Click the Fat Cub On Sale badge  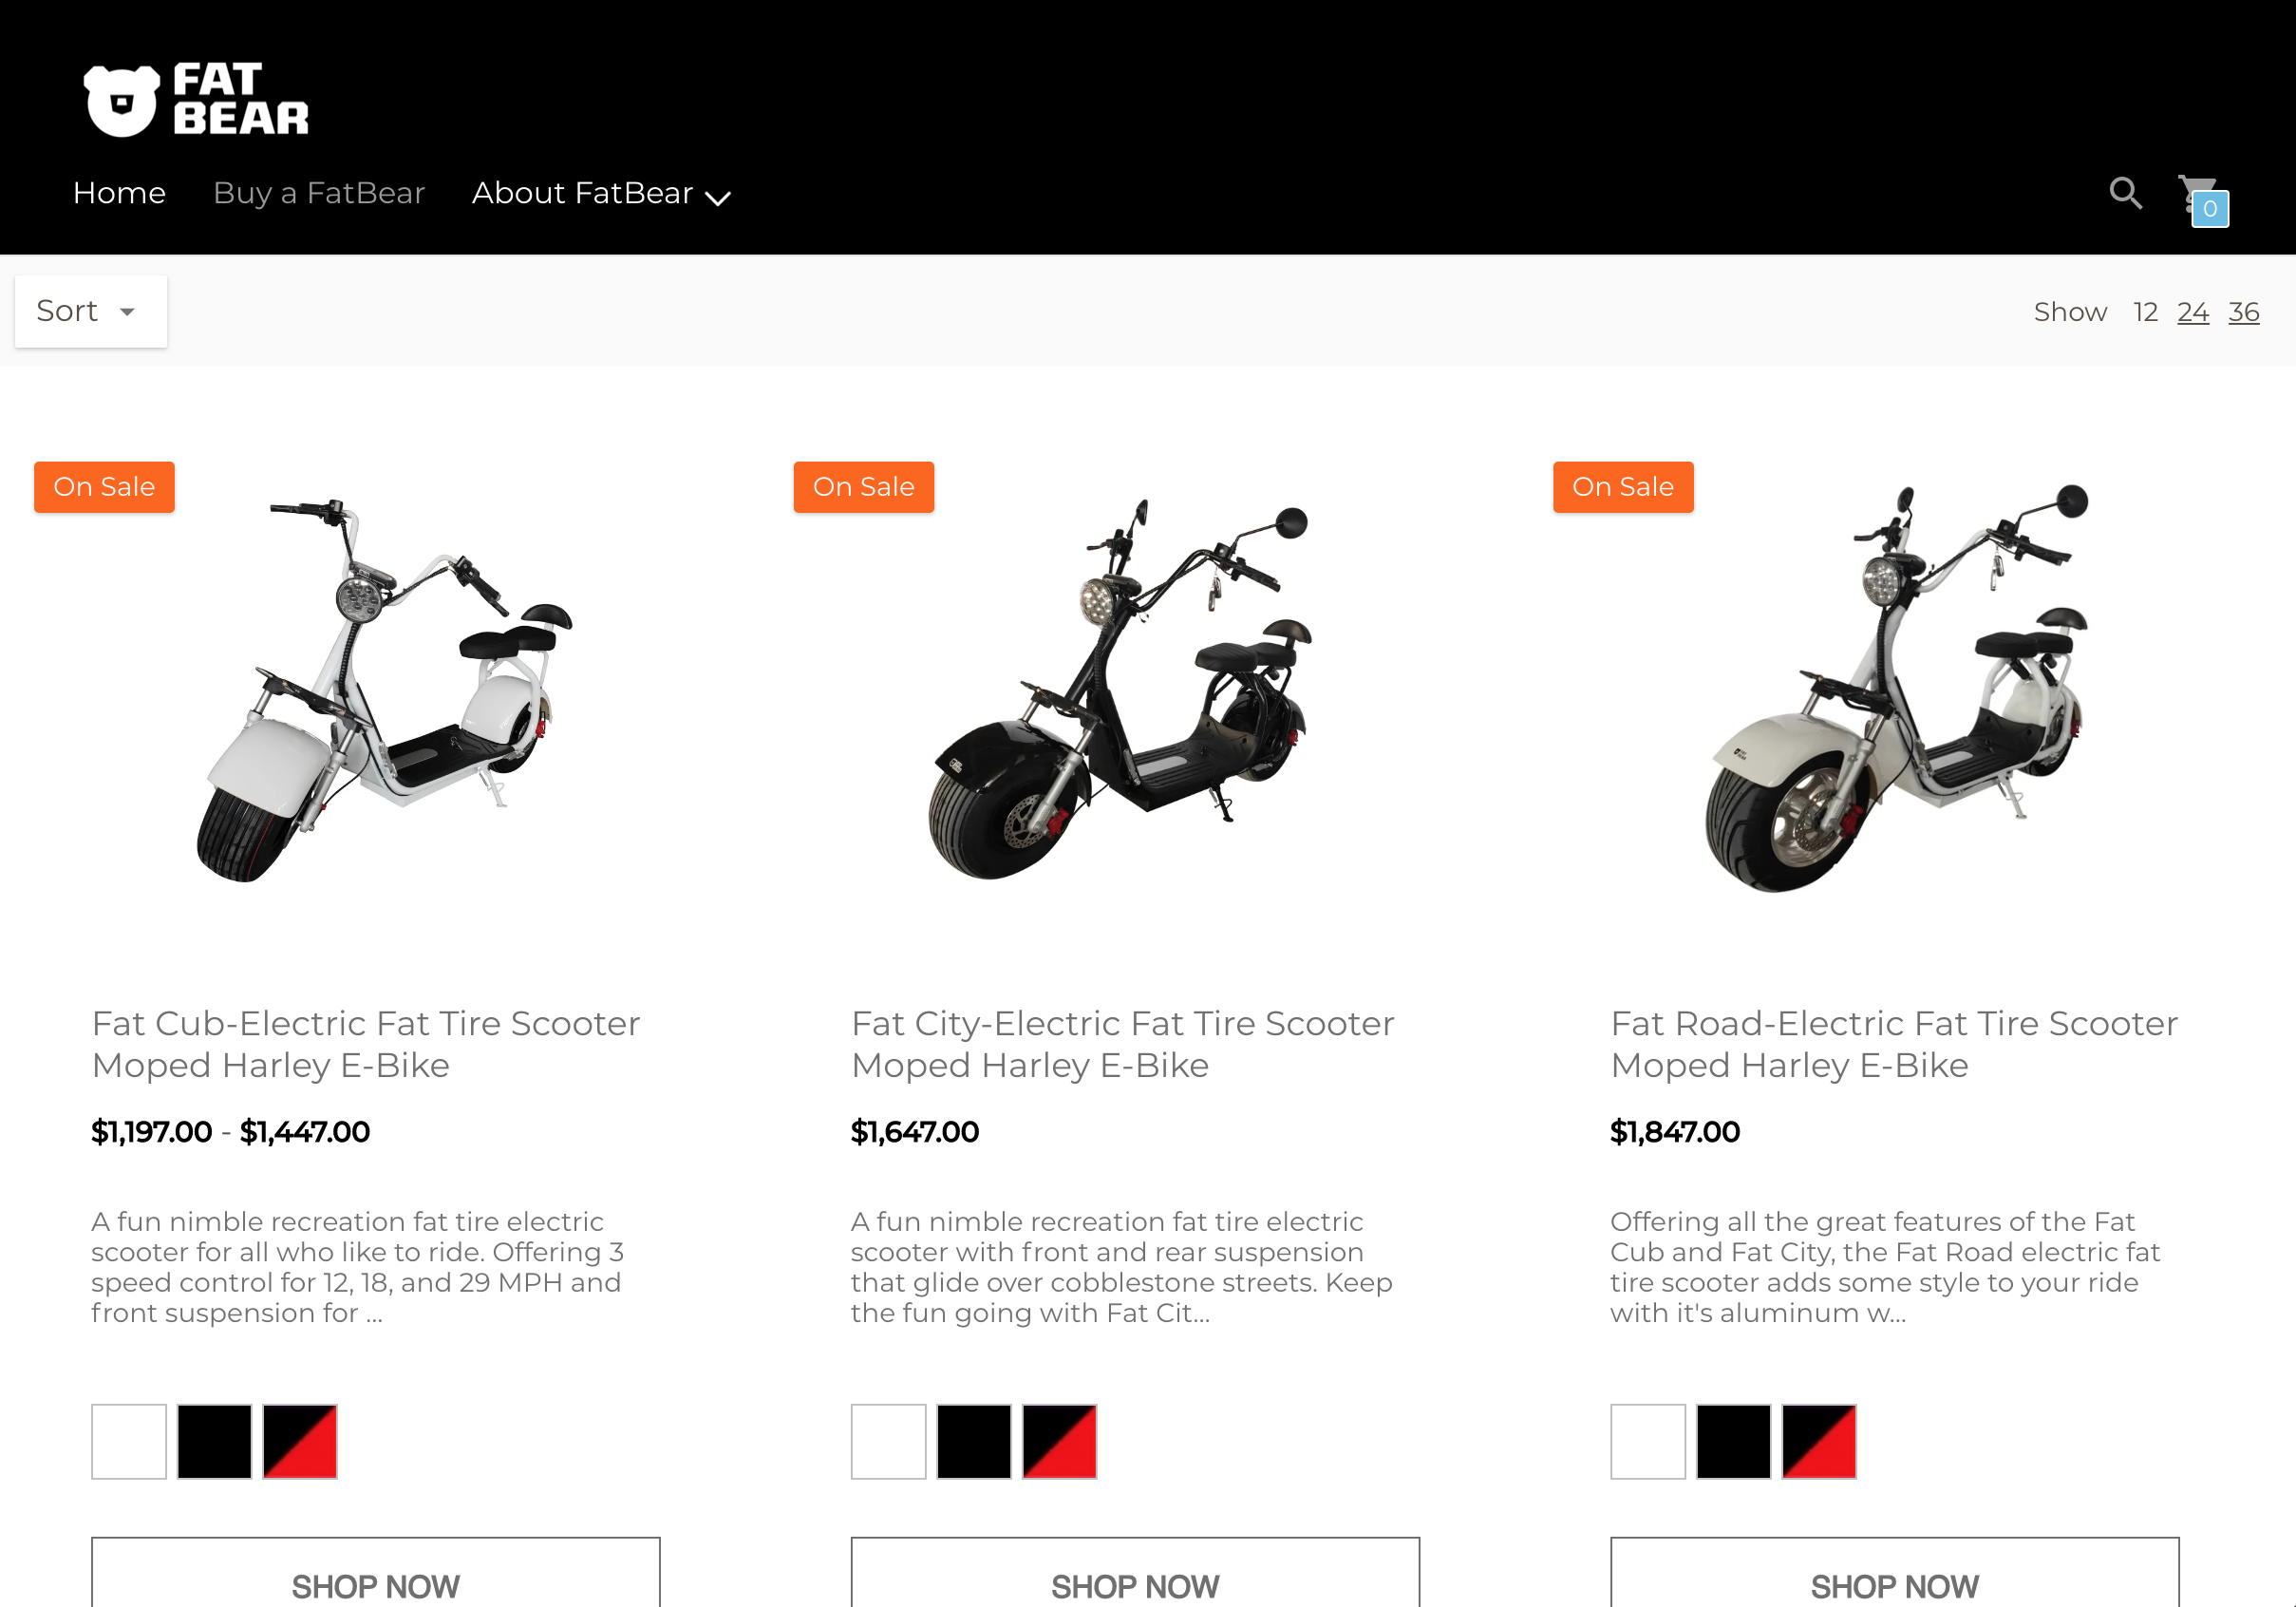coord(104,487)
